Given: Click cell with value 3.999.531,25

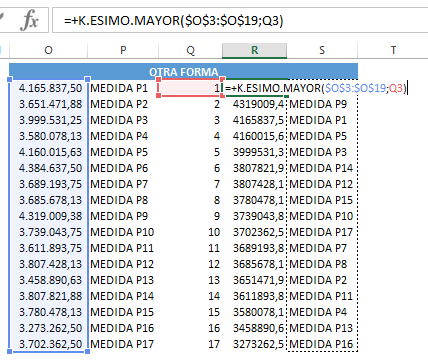Looking at the screenshot, I should point(50,120).
